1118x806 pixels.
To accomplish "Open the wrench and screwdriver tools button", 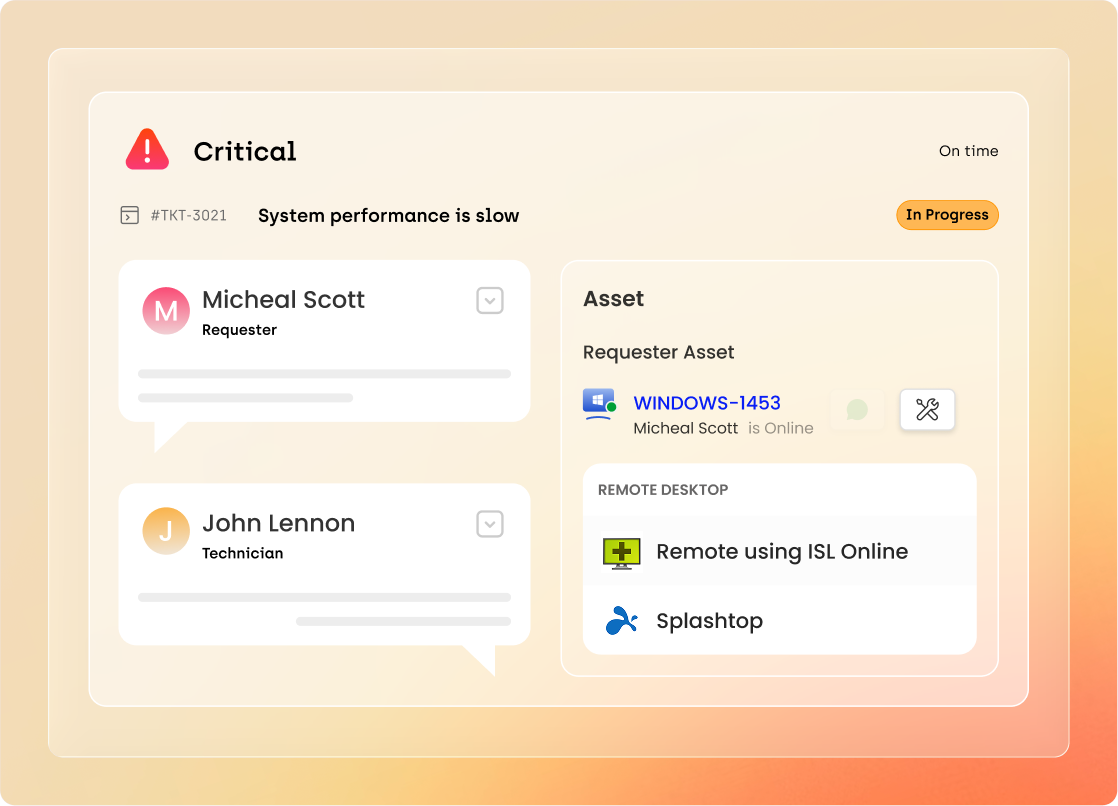I will pos(927,409).
